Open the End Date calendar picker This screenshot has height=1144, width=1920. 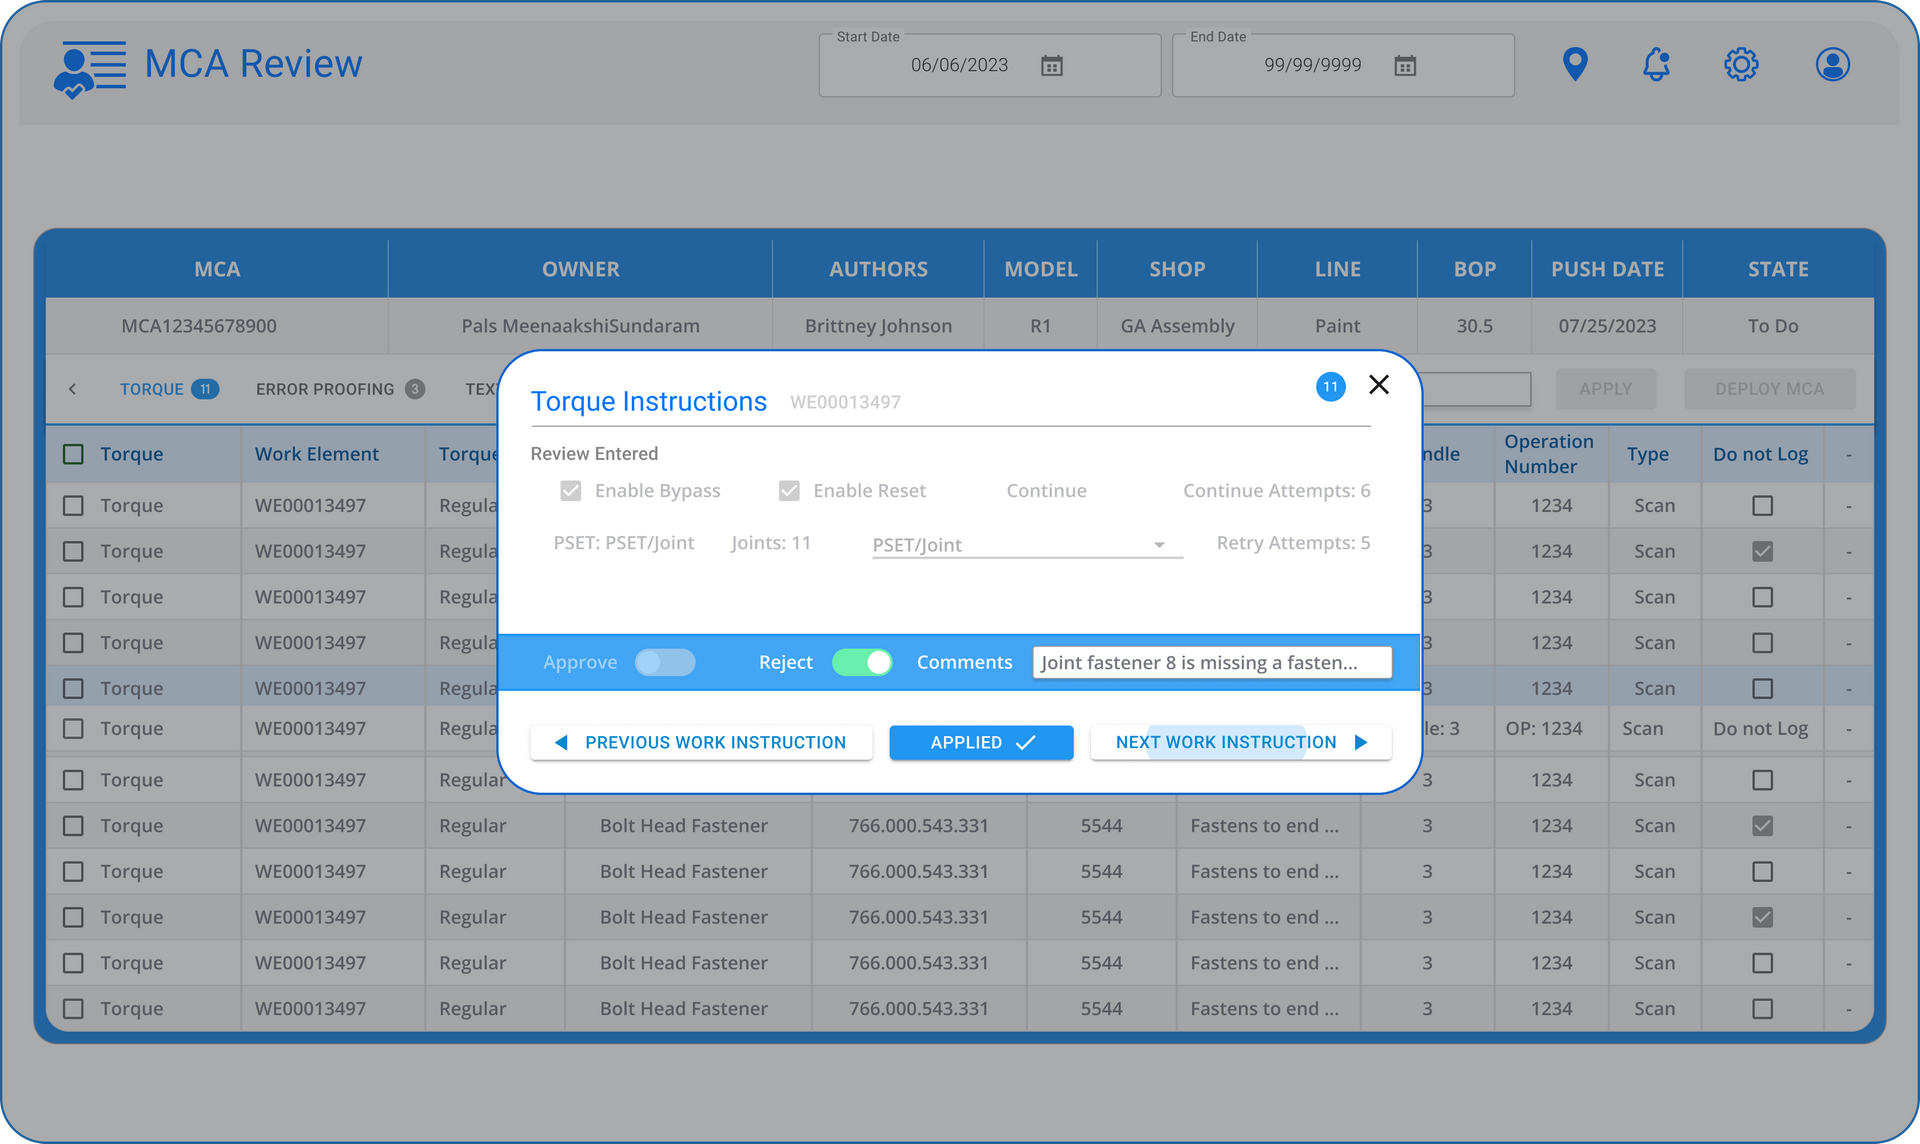click(x=1405, y=66)
